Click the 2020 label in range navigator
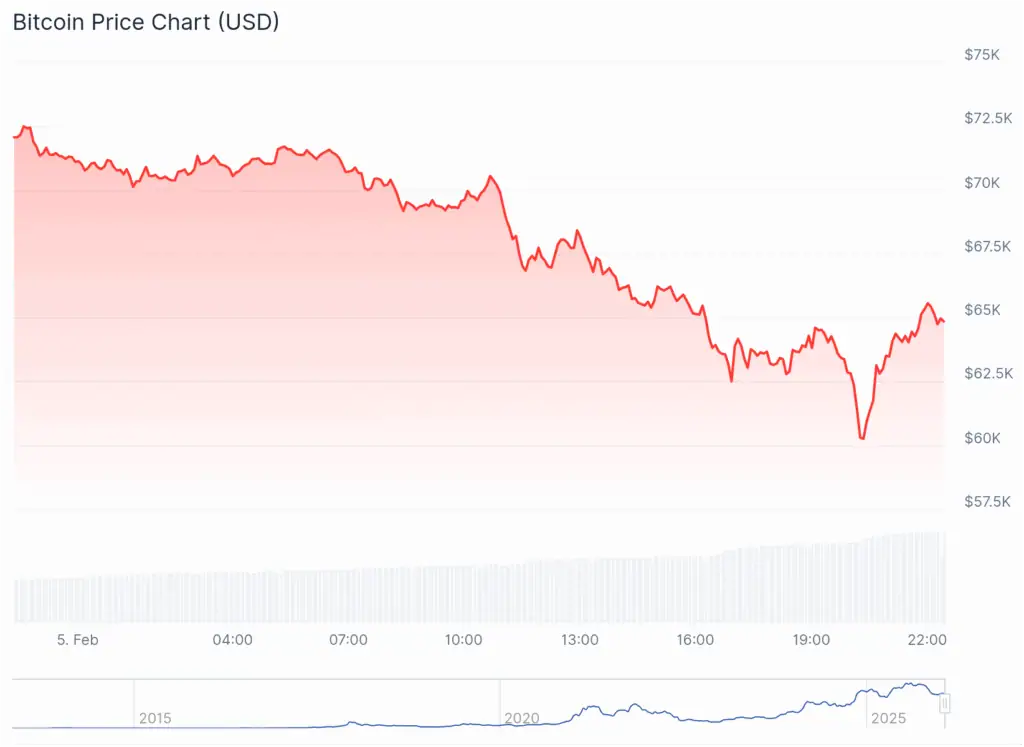This screenshot has height=747, width=1024. click(x=522, y=718)
